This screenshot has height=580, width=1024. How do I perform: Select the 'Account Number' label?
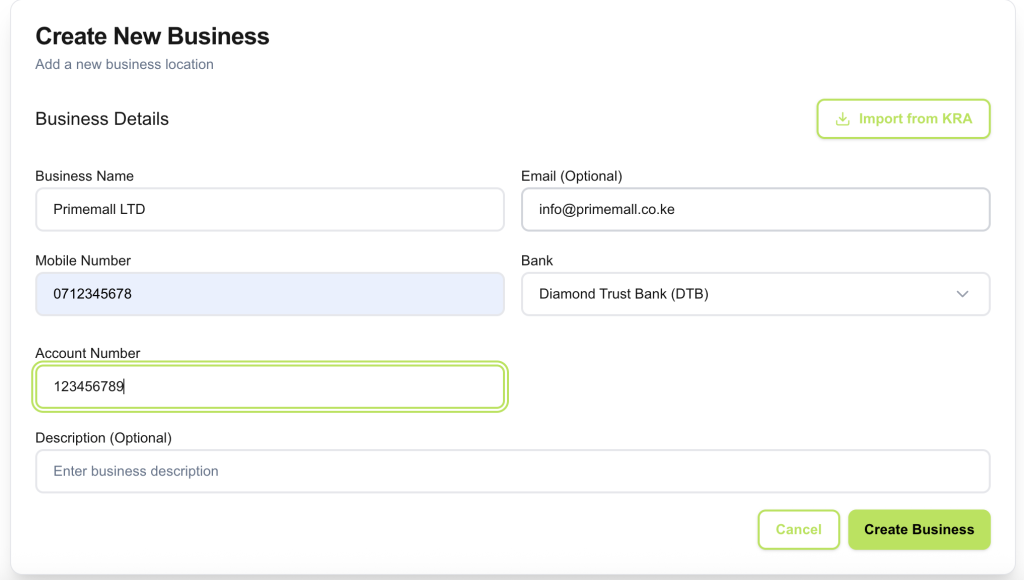pos(88,353)
